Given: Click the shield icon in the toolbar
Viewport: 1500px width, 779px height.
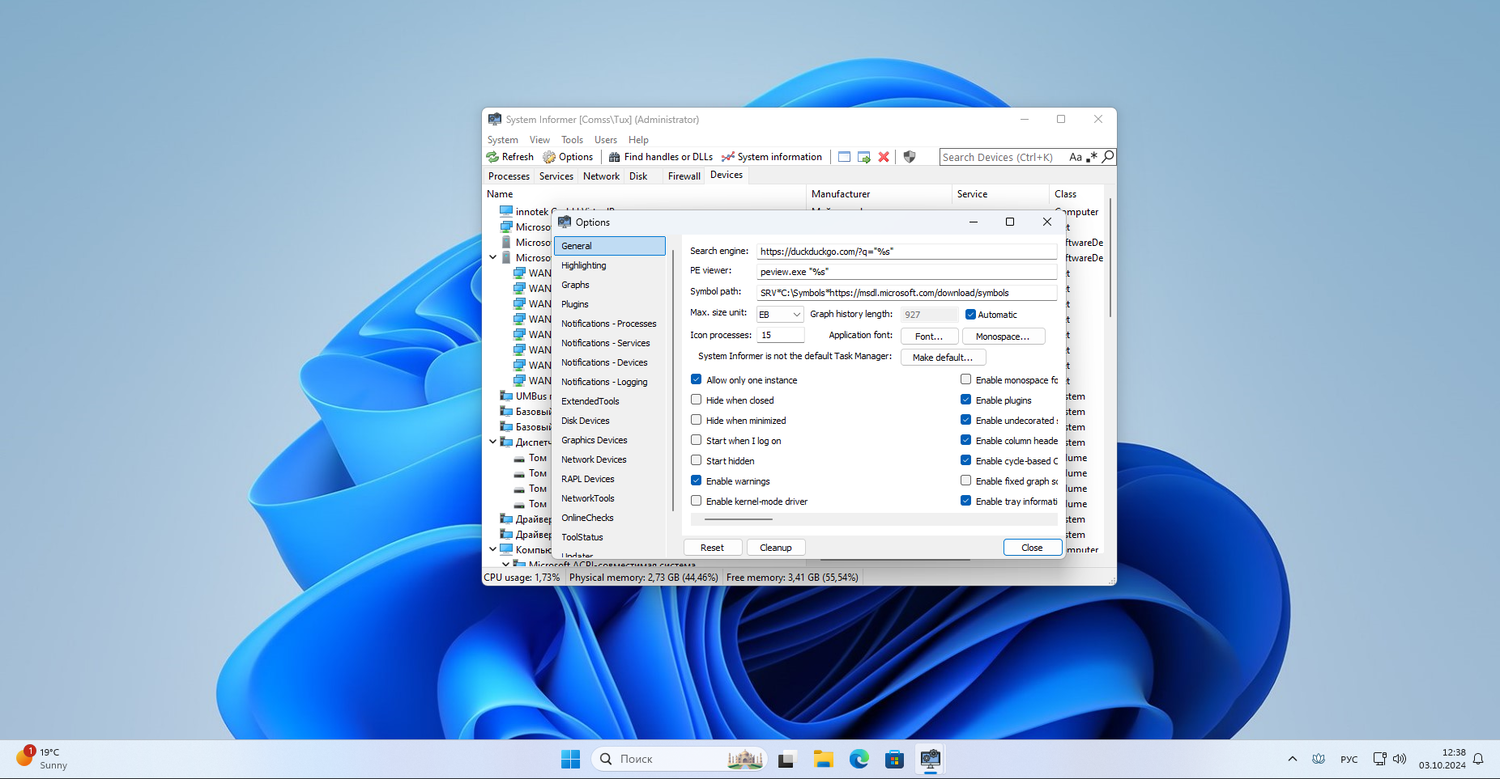Looking at the screenshot, I should pyautogui.click(x=909, y=157).
